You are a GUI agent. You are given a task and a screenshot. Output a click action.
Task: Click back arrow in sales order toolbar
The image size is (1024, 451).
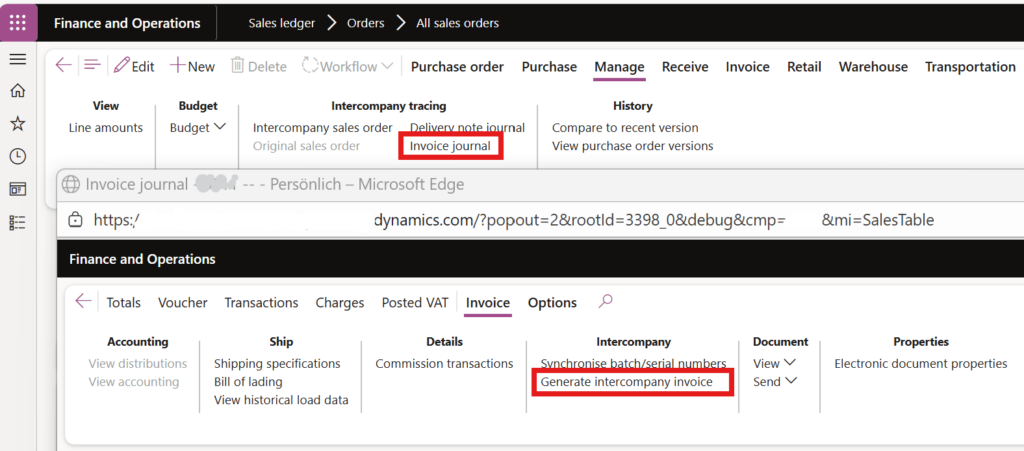(63, 66)
